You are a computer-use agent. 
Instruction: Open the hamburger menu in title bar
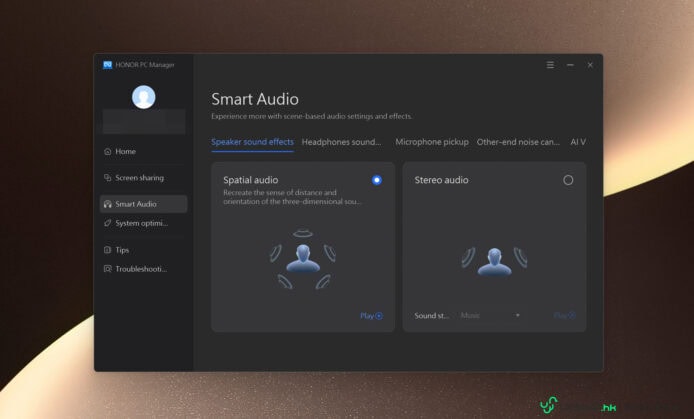[x=550, y=65]
